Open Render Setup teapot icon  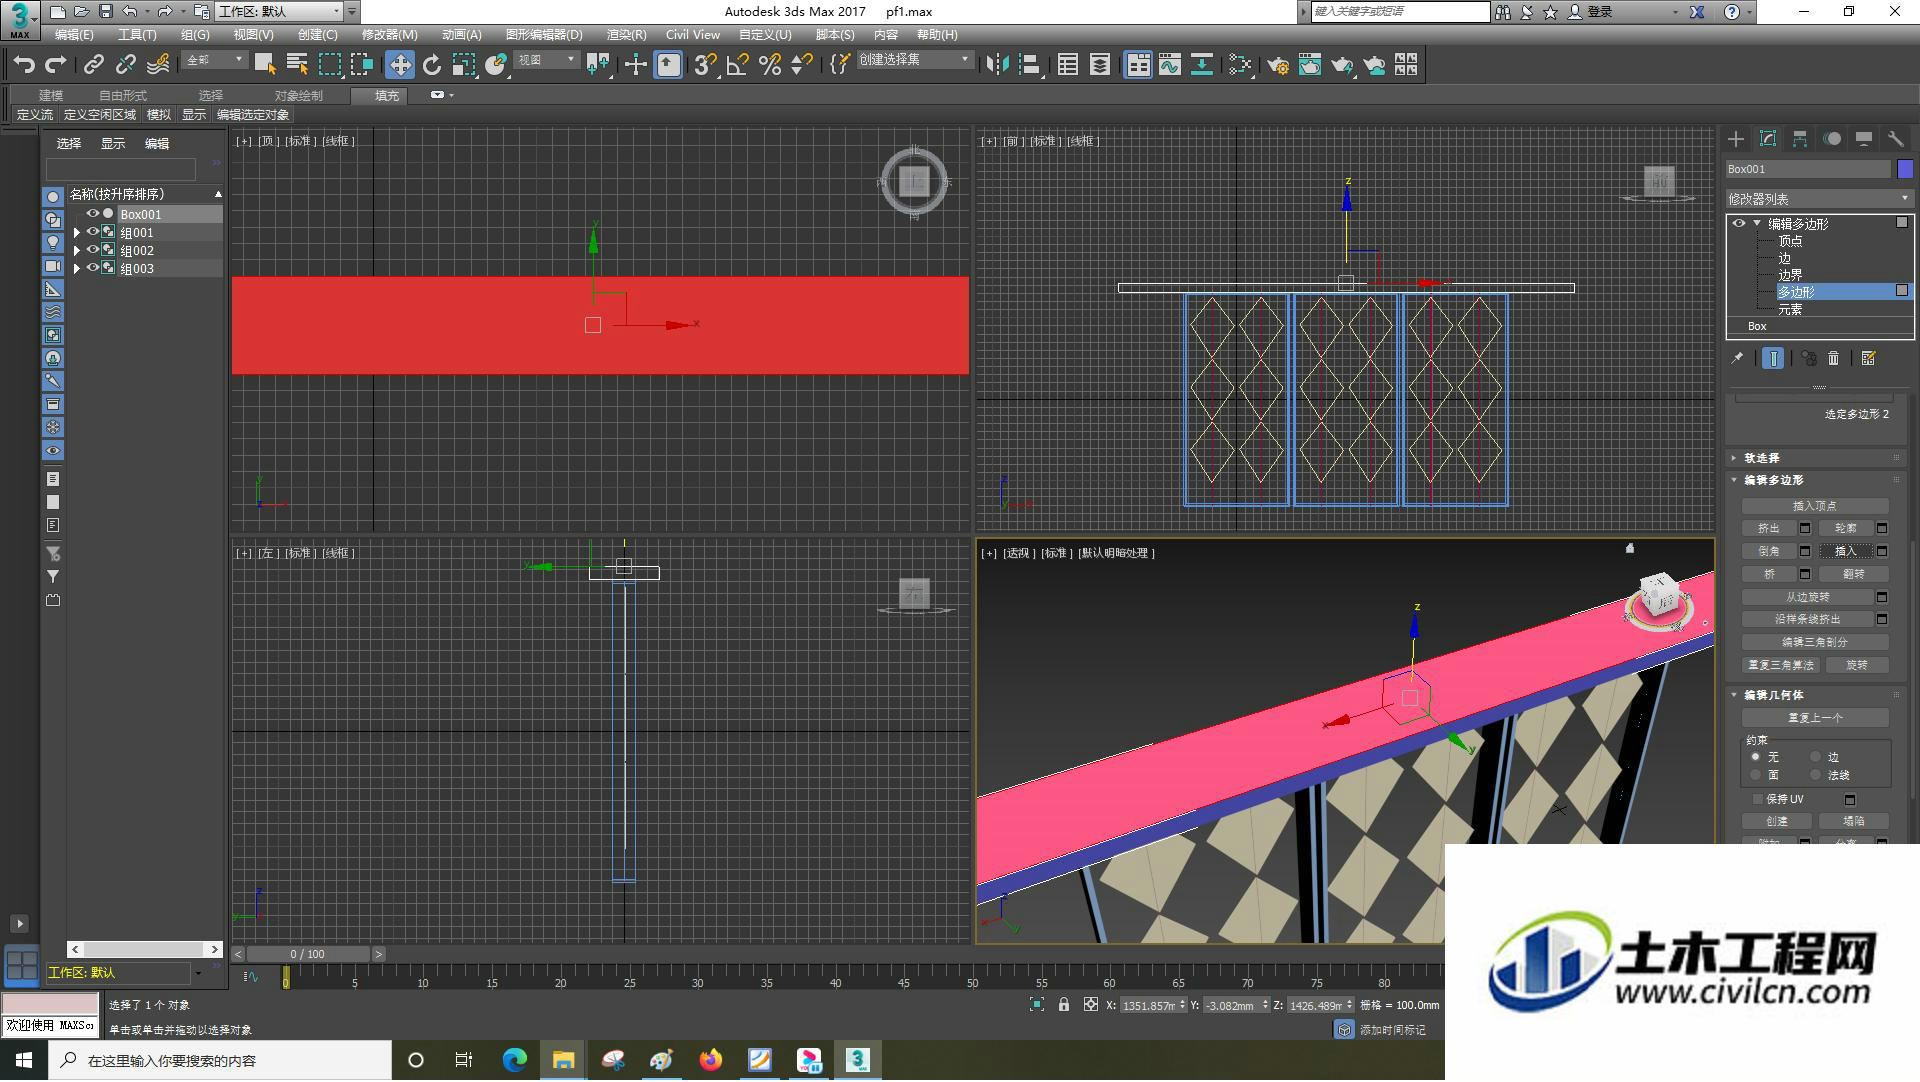pos(1278,65)
